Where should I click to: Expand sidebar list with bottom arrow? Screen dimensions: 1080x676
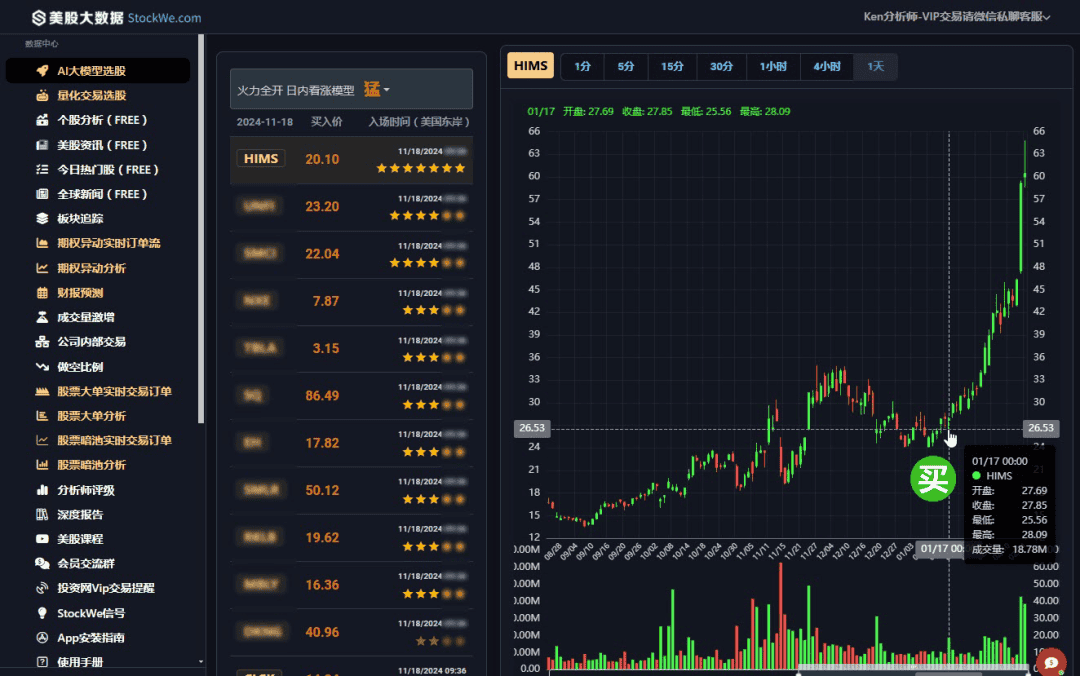(200, 662)
